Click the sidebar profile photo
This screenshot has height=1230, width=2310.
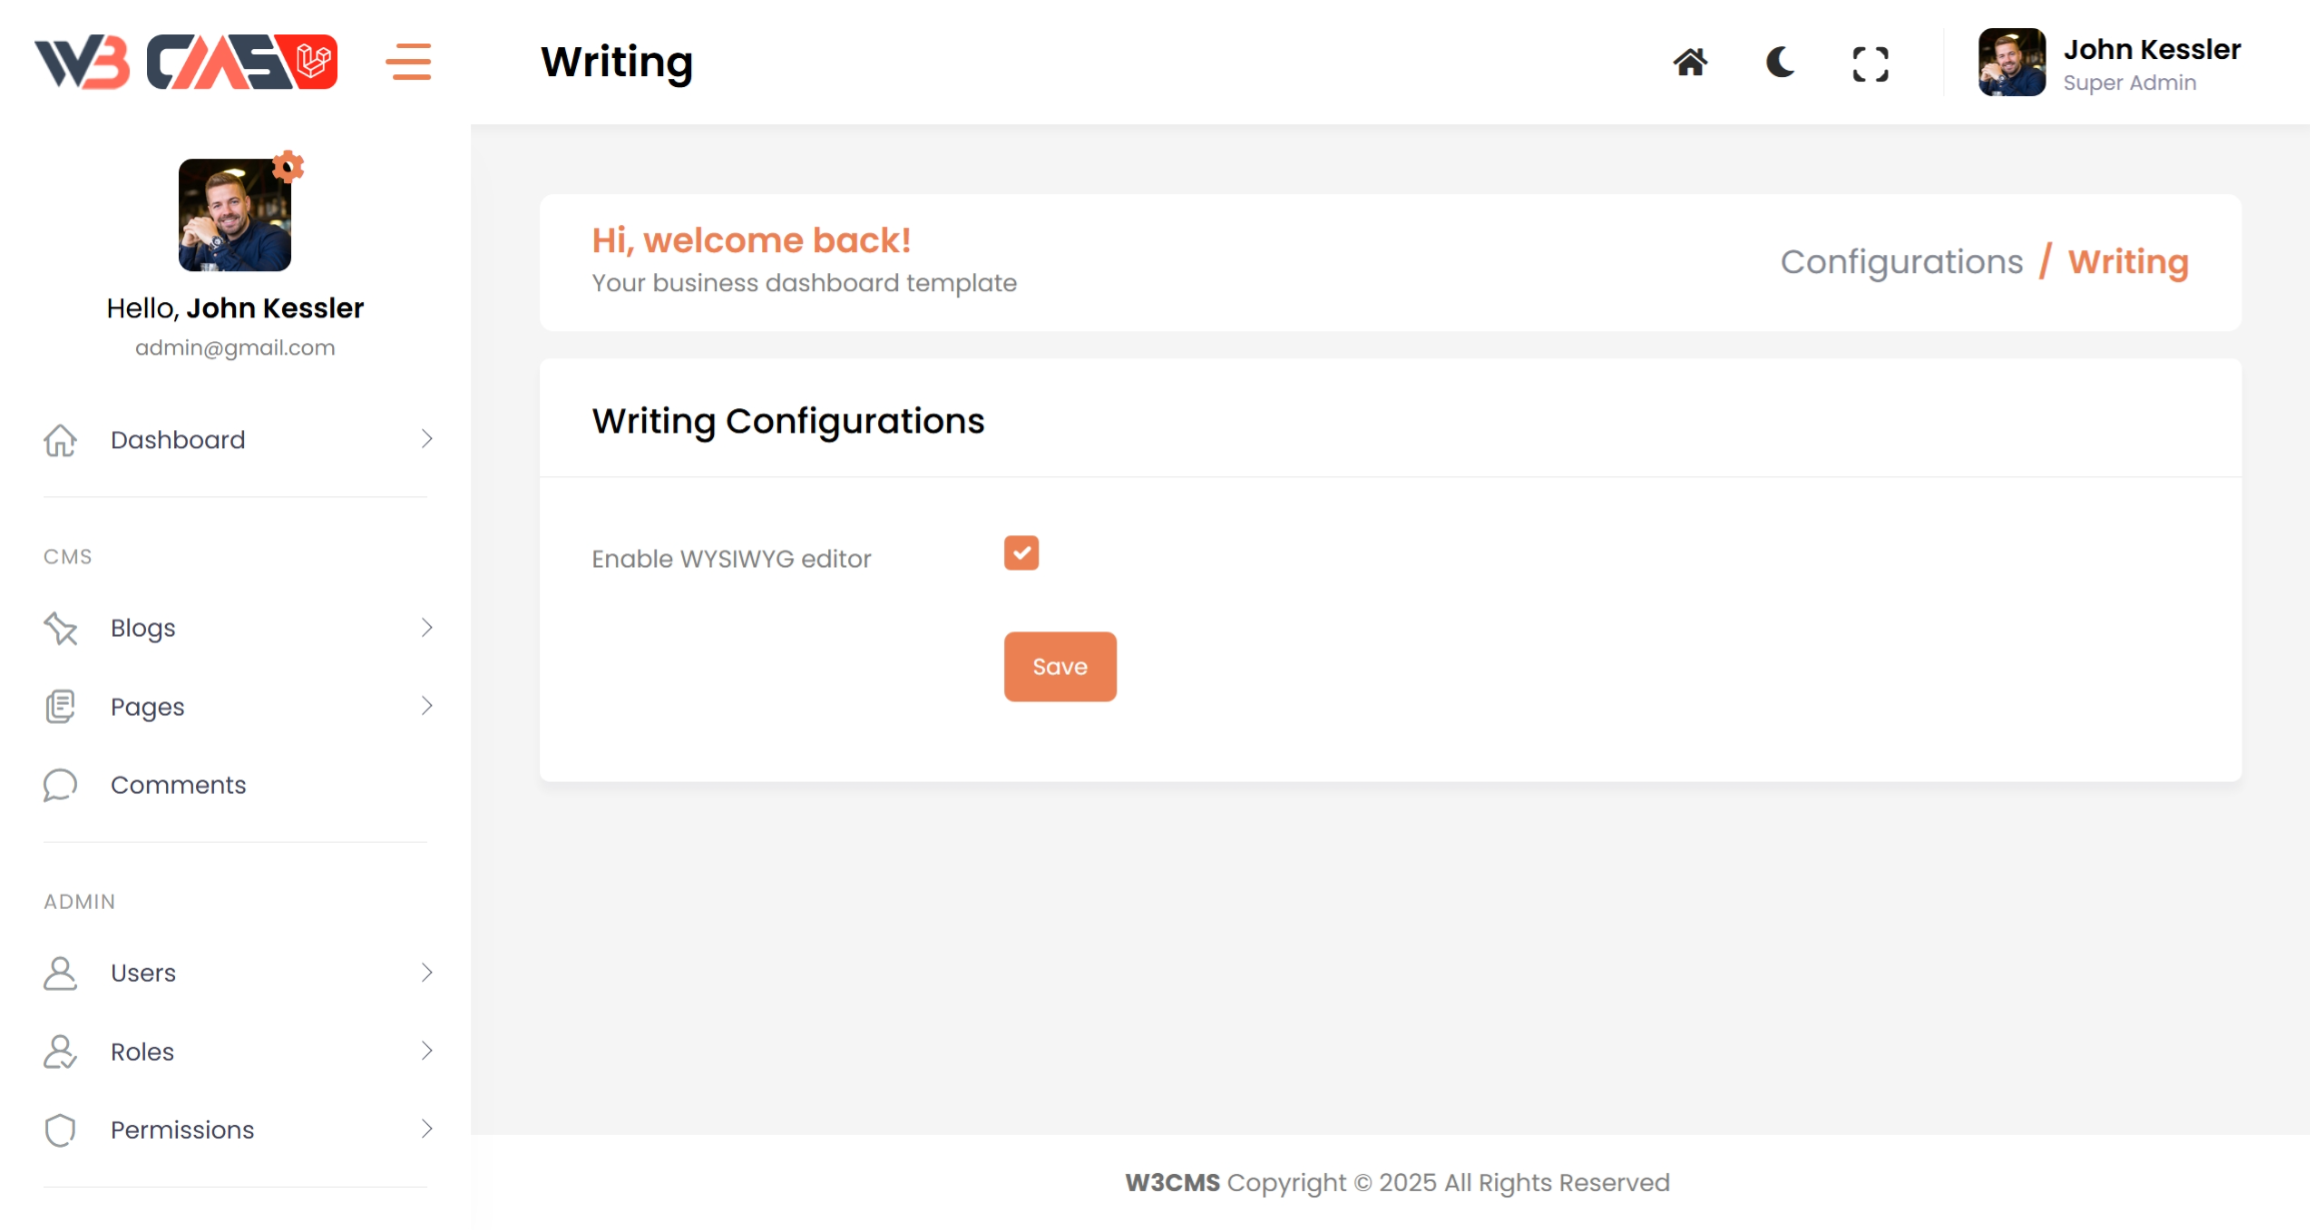pyautogui.click(x=234, y=216)
